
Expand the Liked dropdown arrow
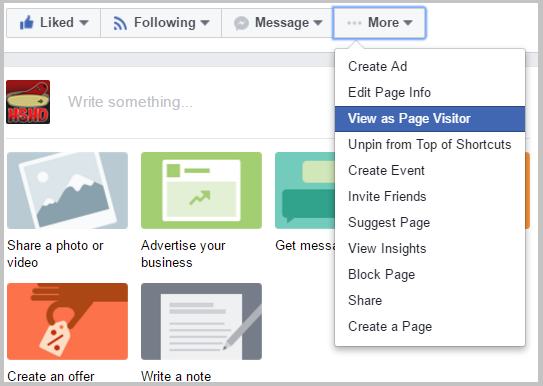[83, 23]
